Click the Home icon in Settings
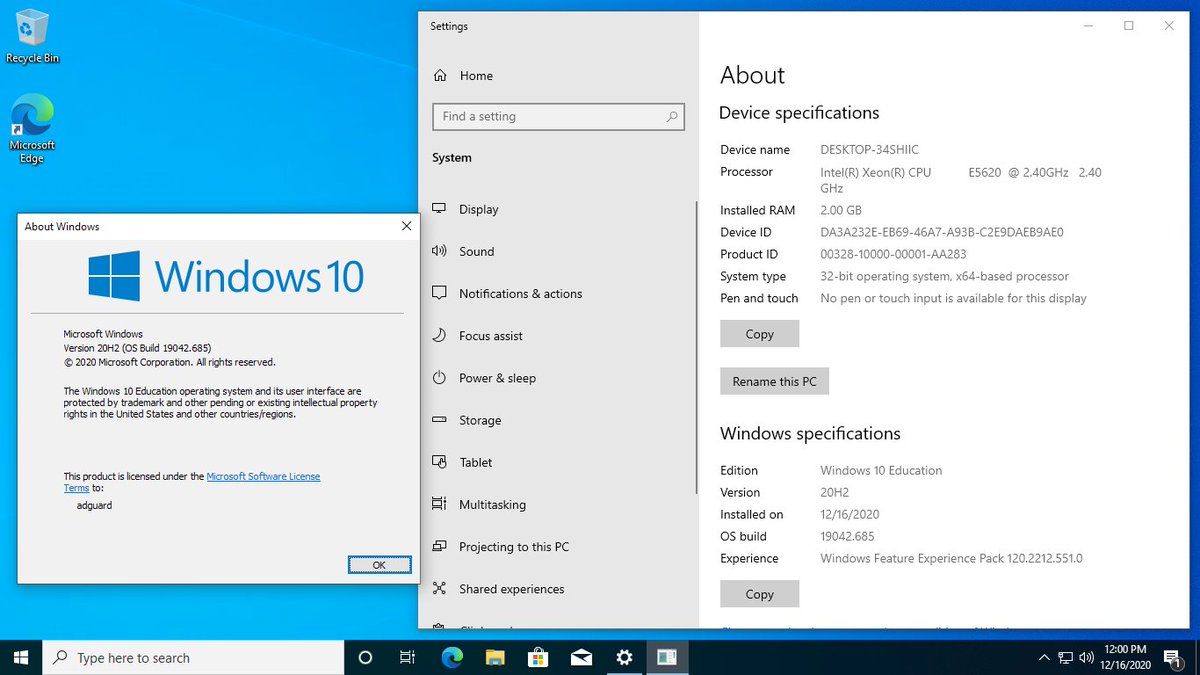1200x675 pixels. point(440,76)
